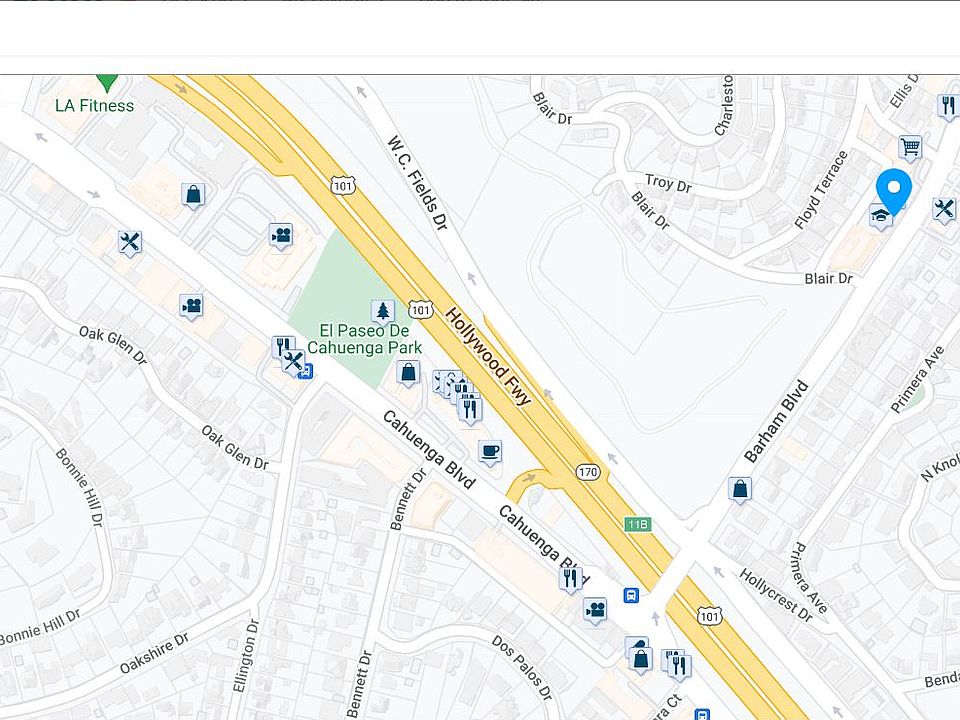Click the movie camera icon near Dos Palos Dr

[x=594, y=610]
